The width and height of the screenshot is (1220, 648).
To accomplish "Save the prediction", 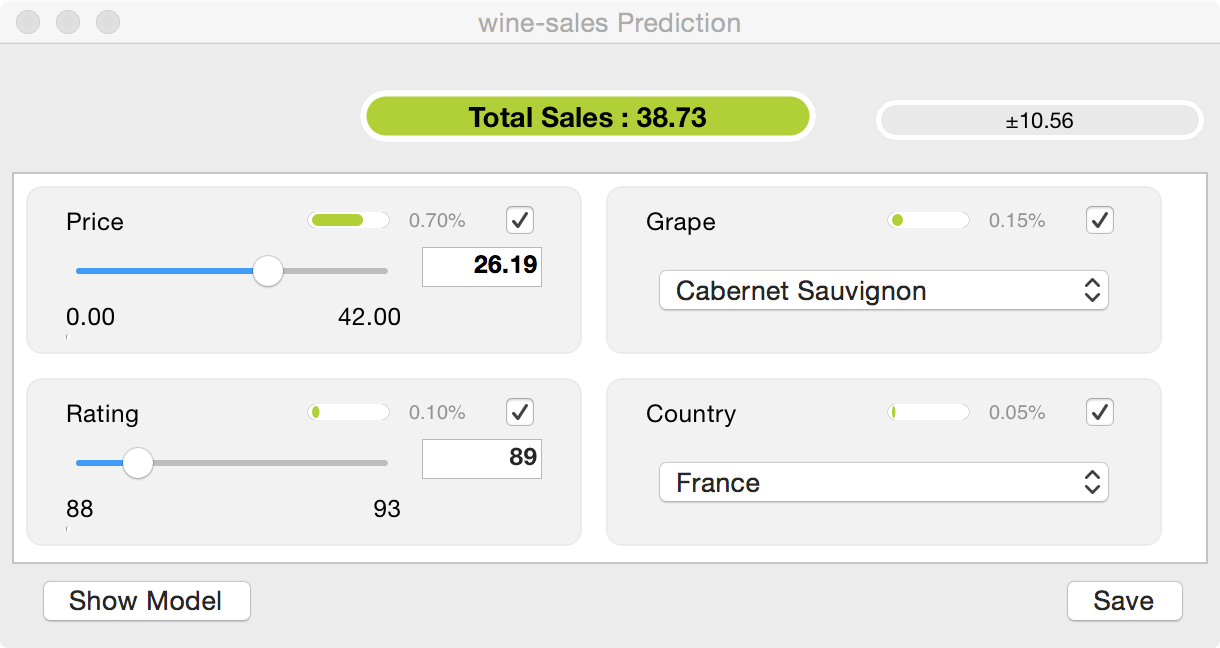I will [x=1124, y=601].
